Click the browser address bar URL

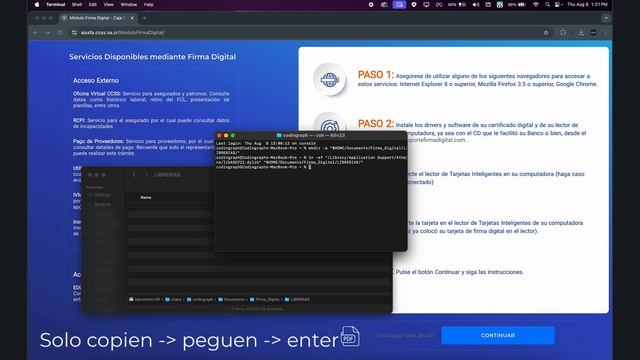pos(122,33)
